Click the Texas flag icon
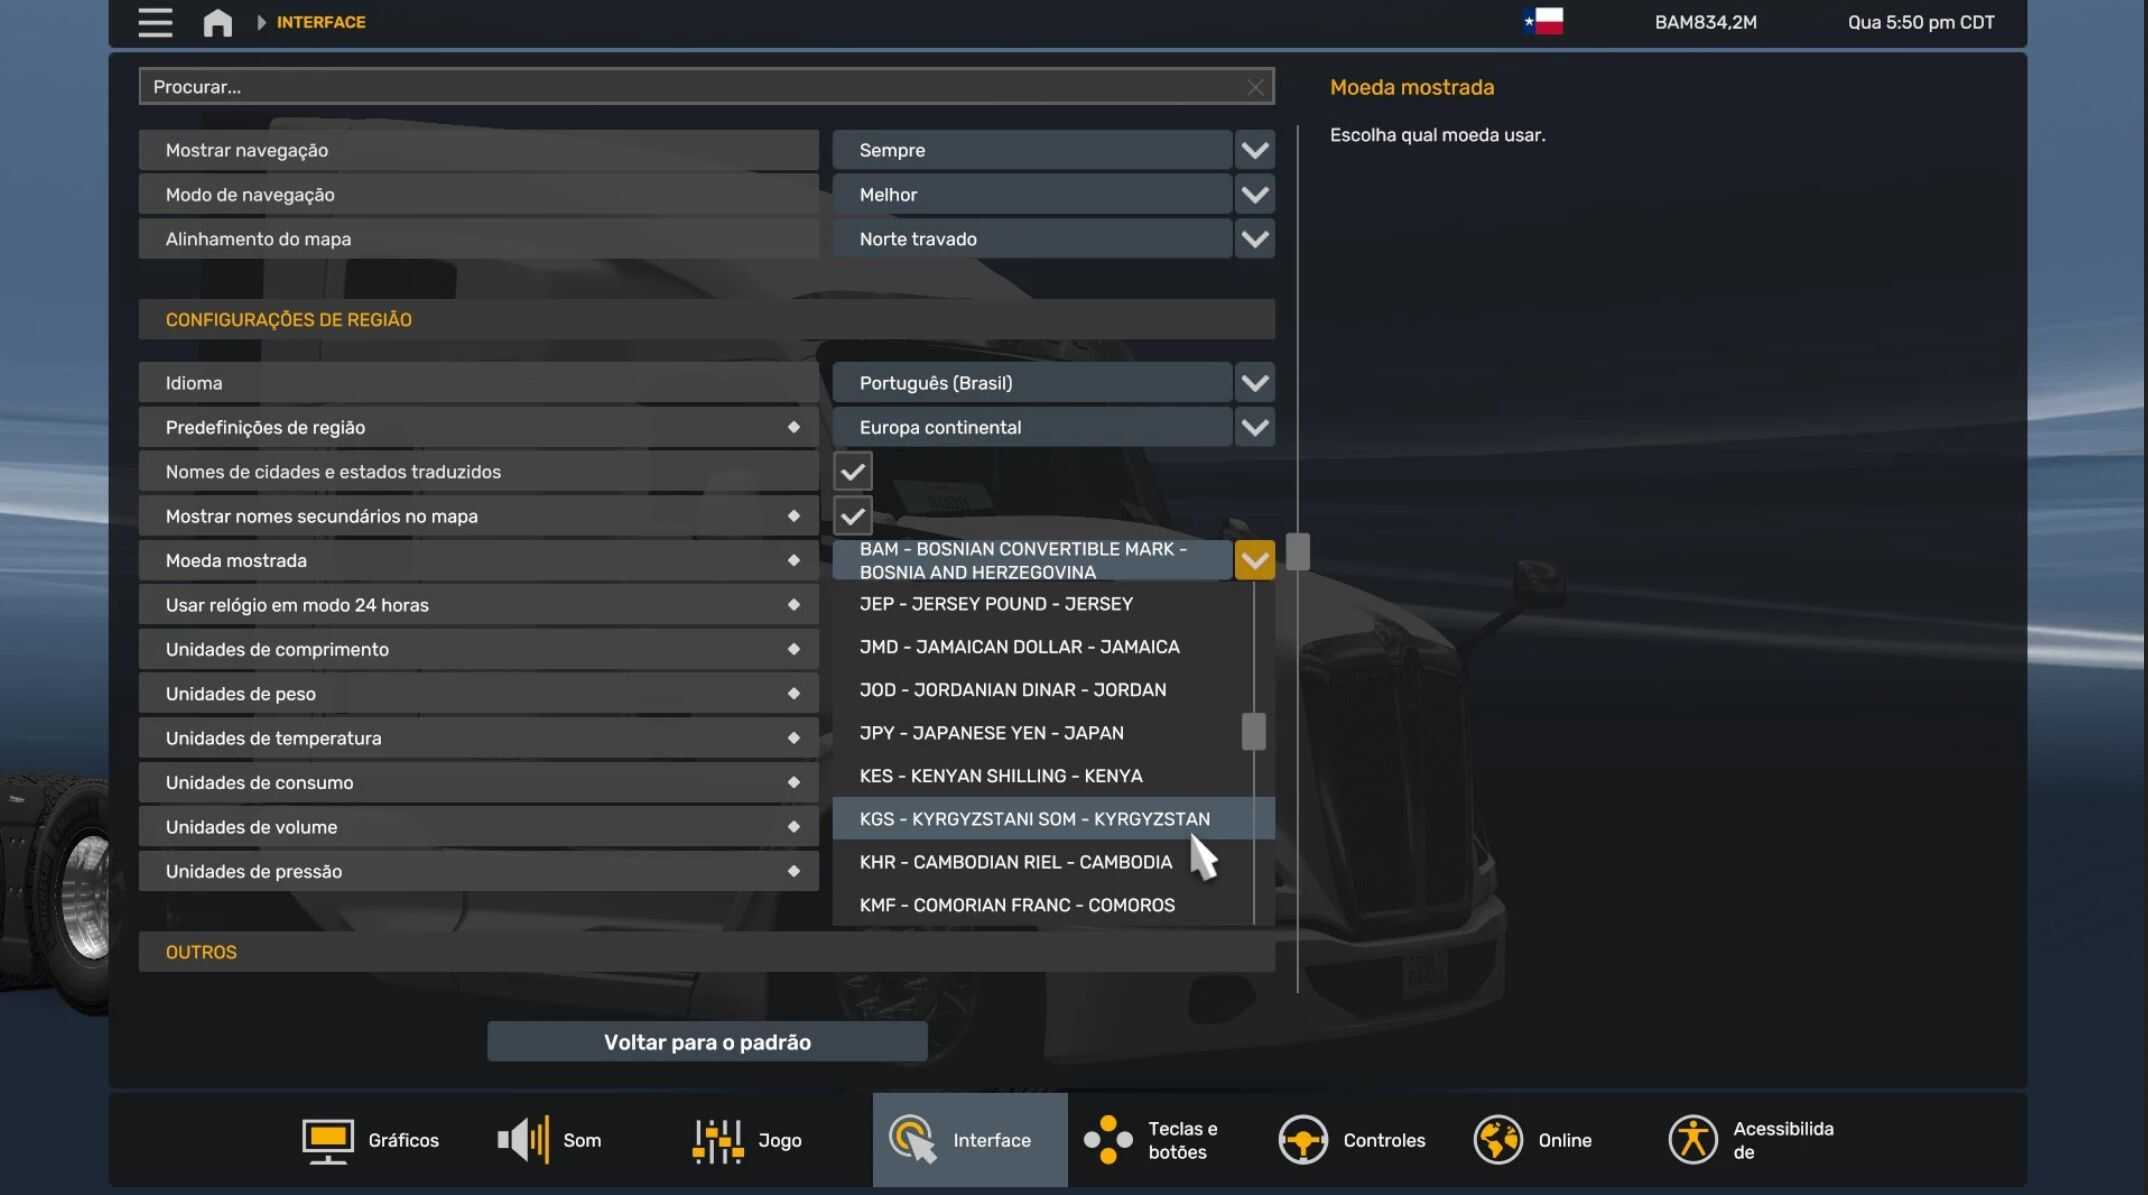Viewport: 2148px width, 1195px height. [1543, 21]
